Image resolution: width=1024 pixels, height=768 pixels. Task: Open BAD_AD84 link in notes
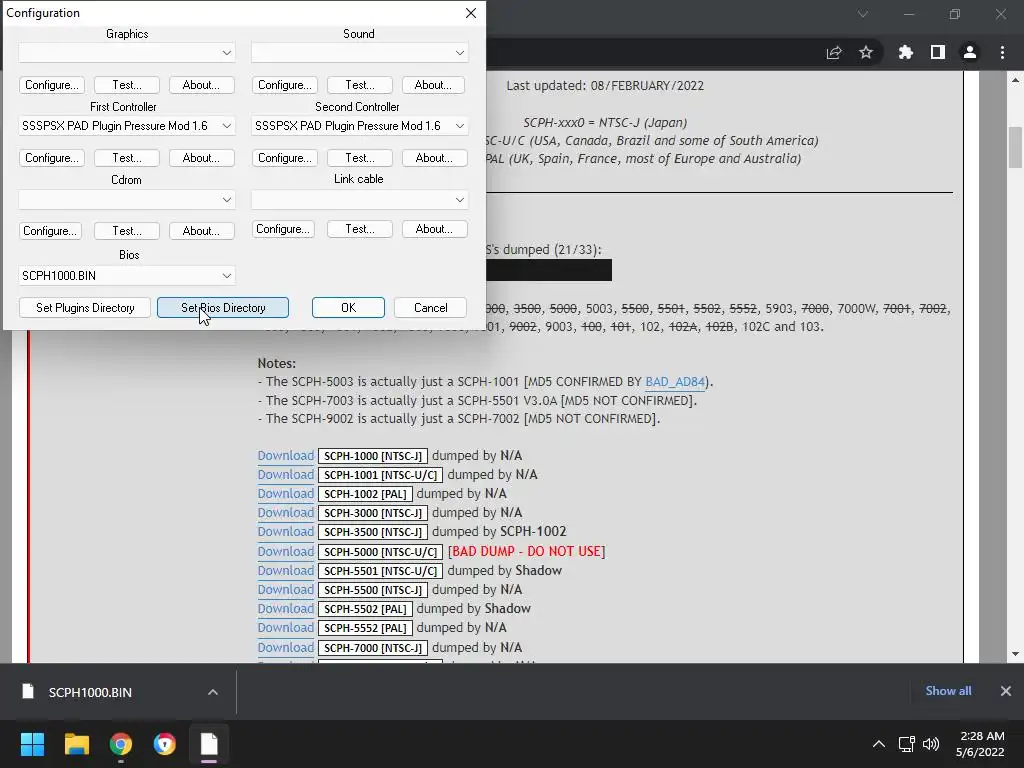pyautogui.click(x=675, y=381)
